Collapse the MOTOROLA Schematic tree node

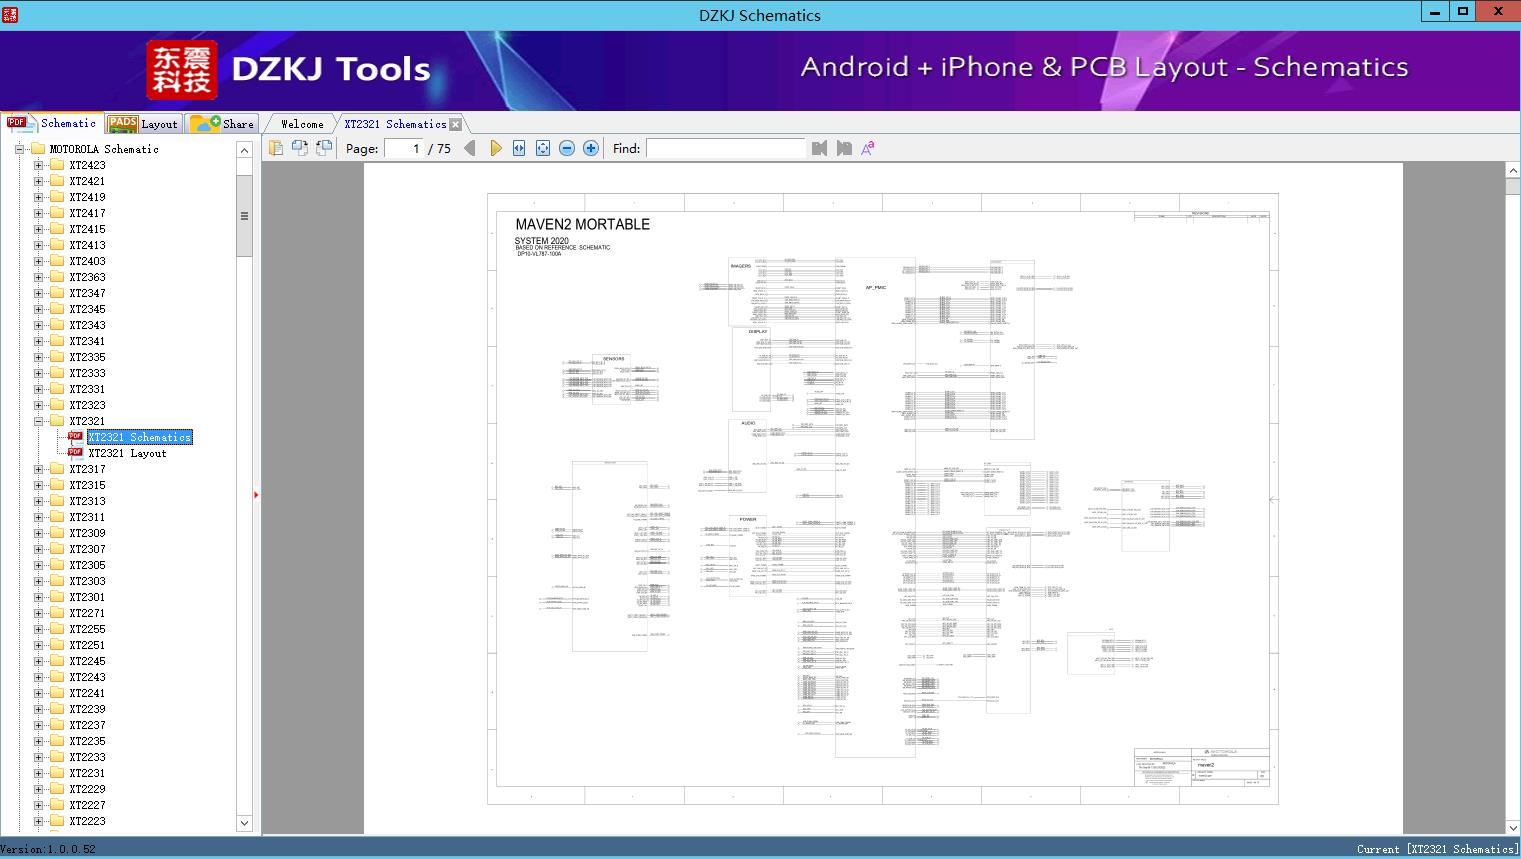19,149
